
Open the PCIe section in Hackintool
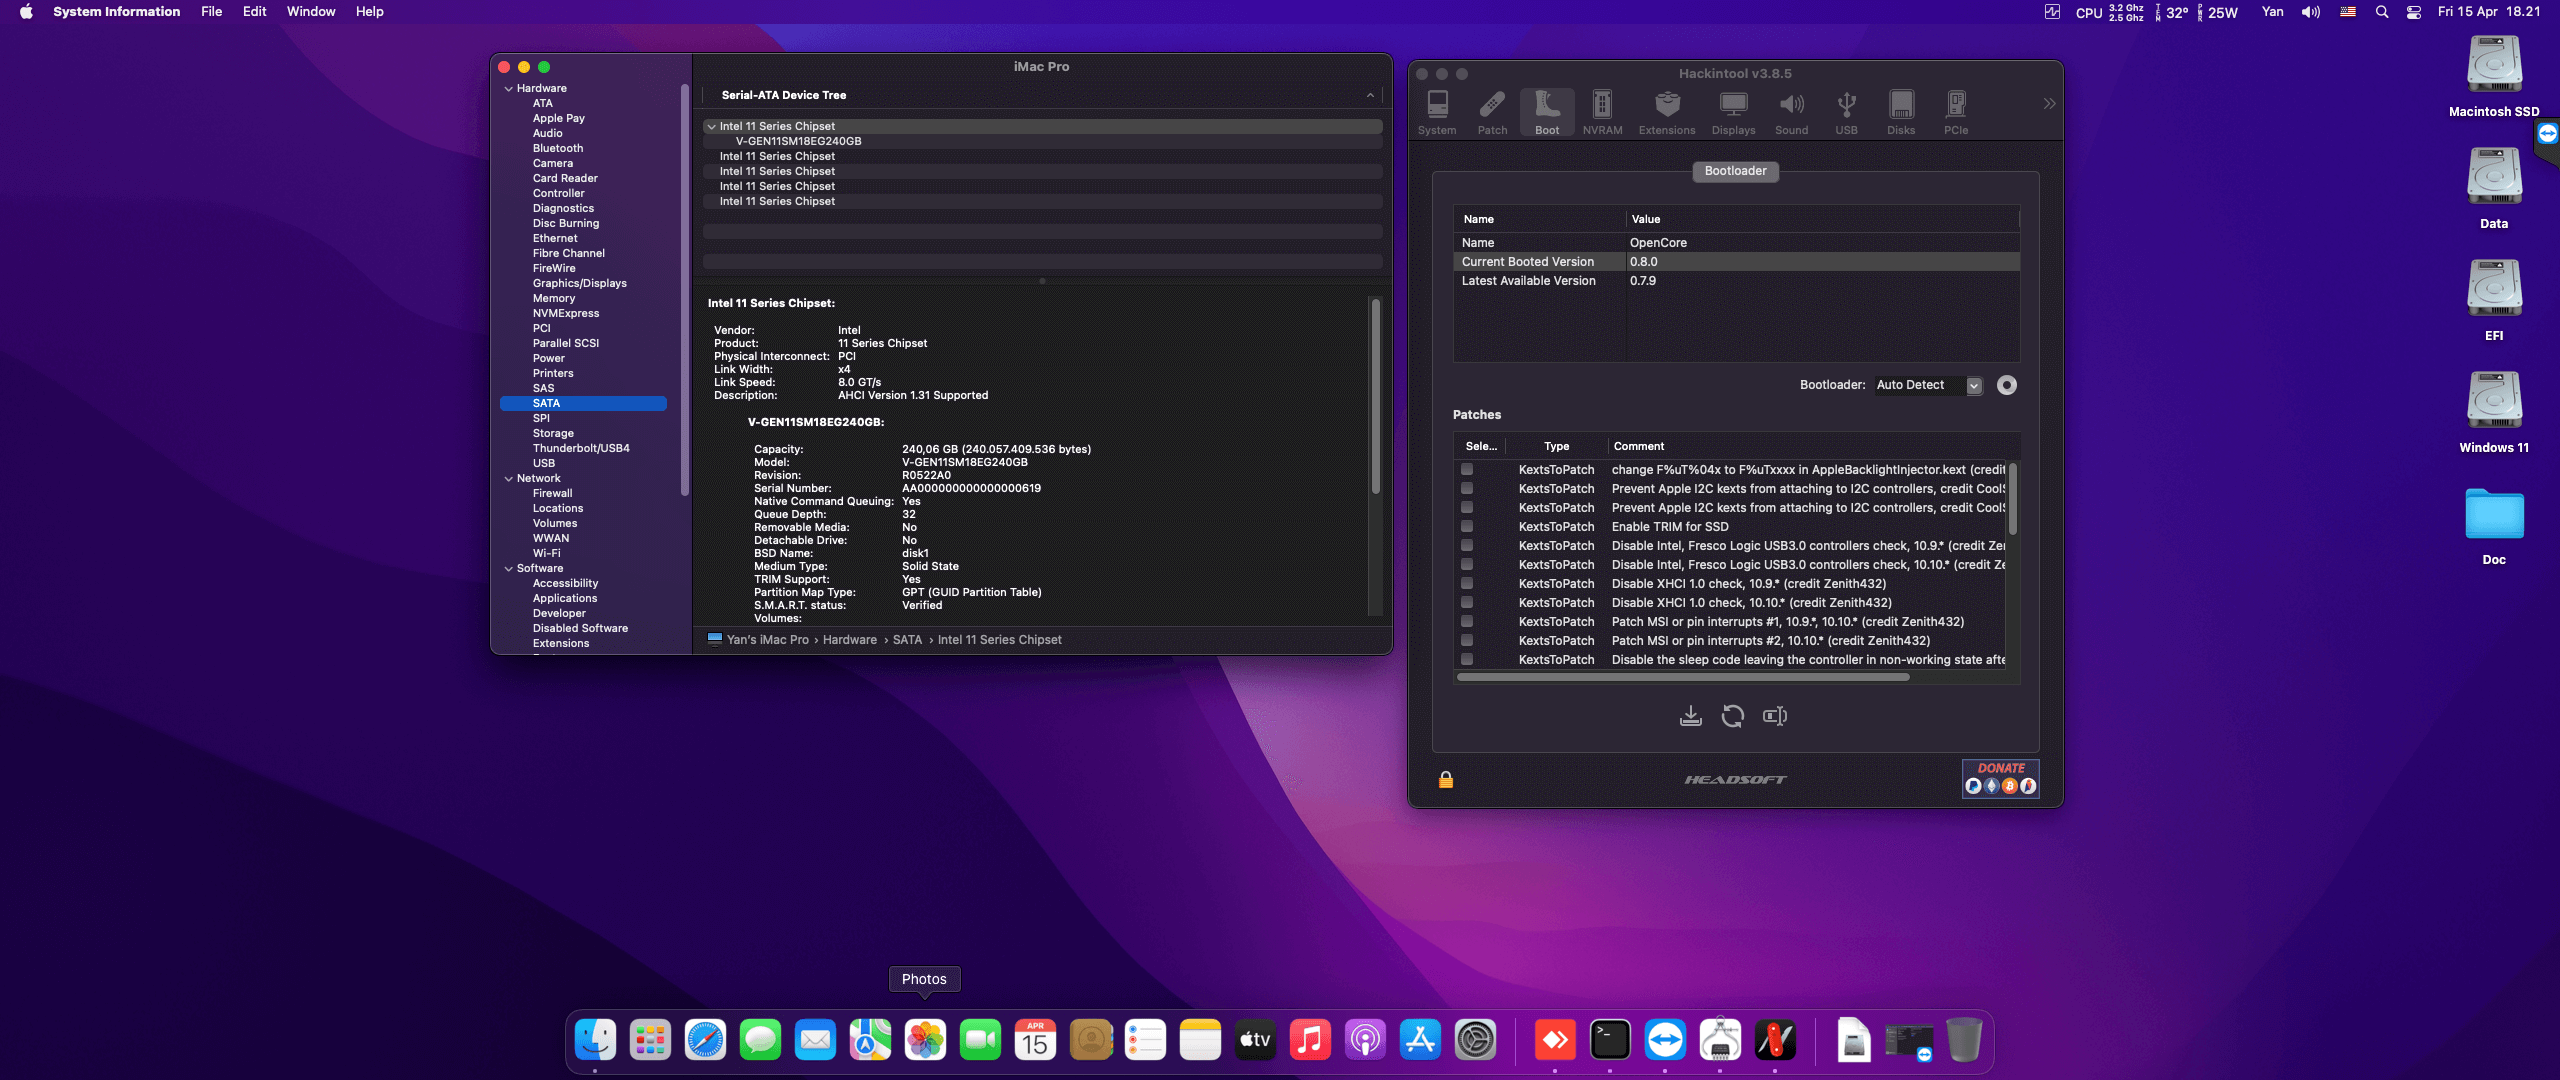pyautogui.click(x=1956, y=113)
